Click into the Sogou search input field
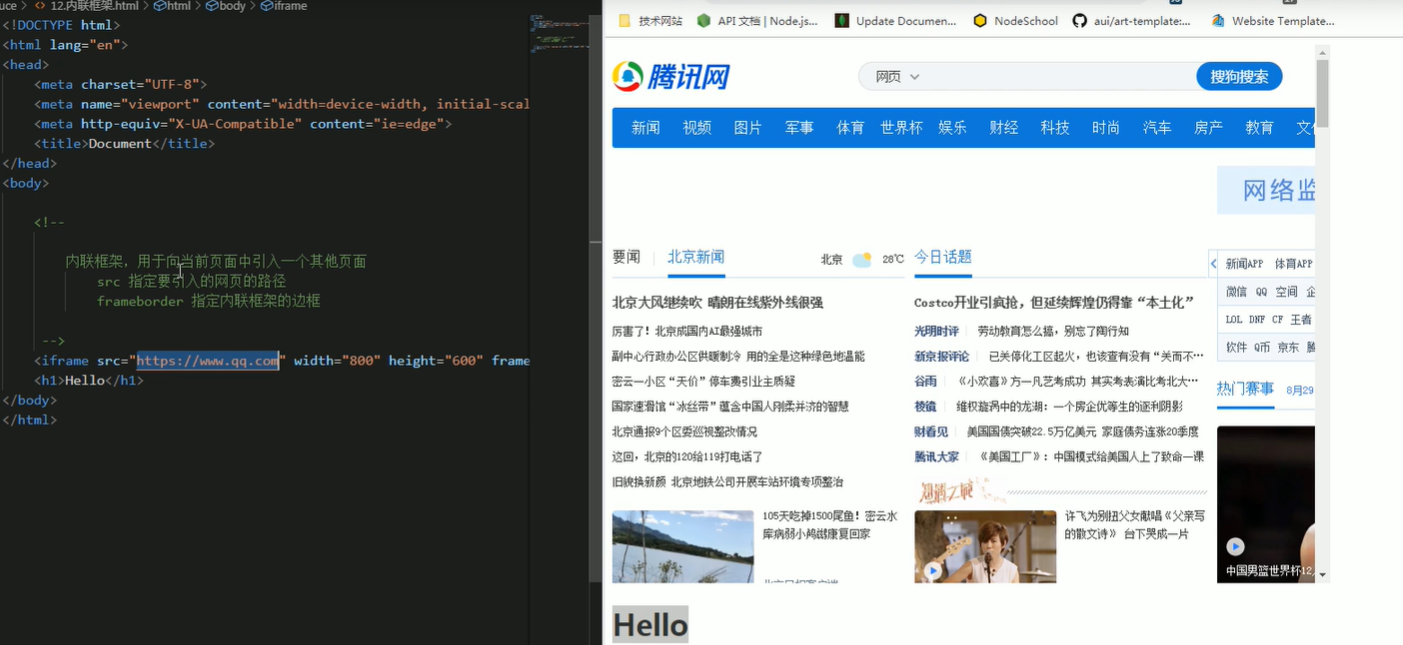Image resolution: width=1403 pixels, height=645 pixels. [1060, 77]
